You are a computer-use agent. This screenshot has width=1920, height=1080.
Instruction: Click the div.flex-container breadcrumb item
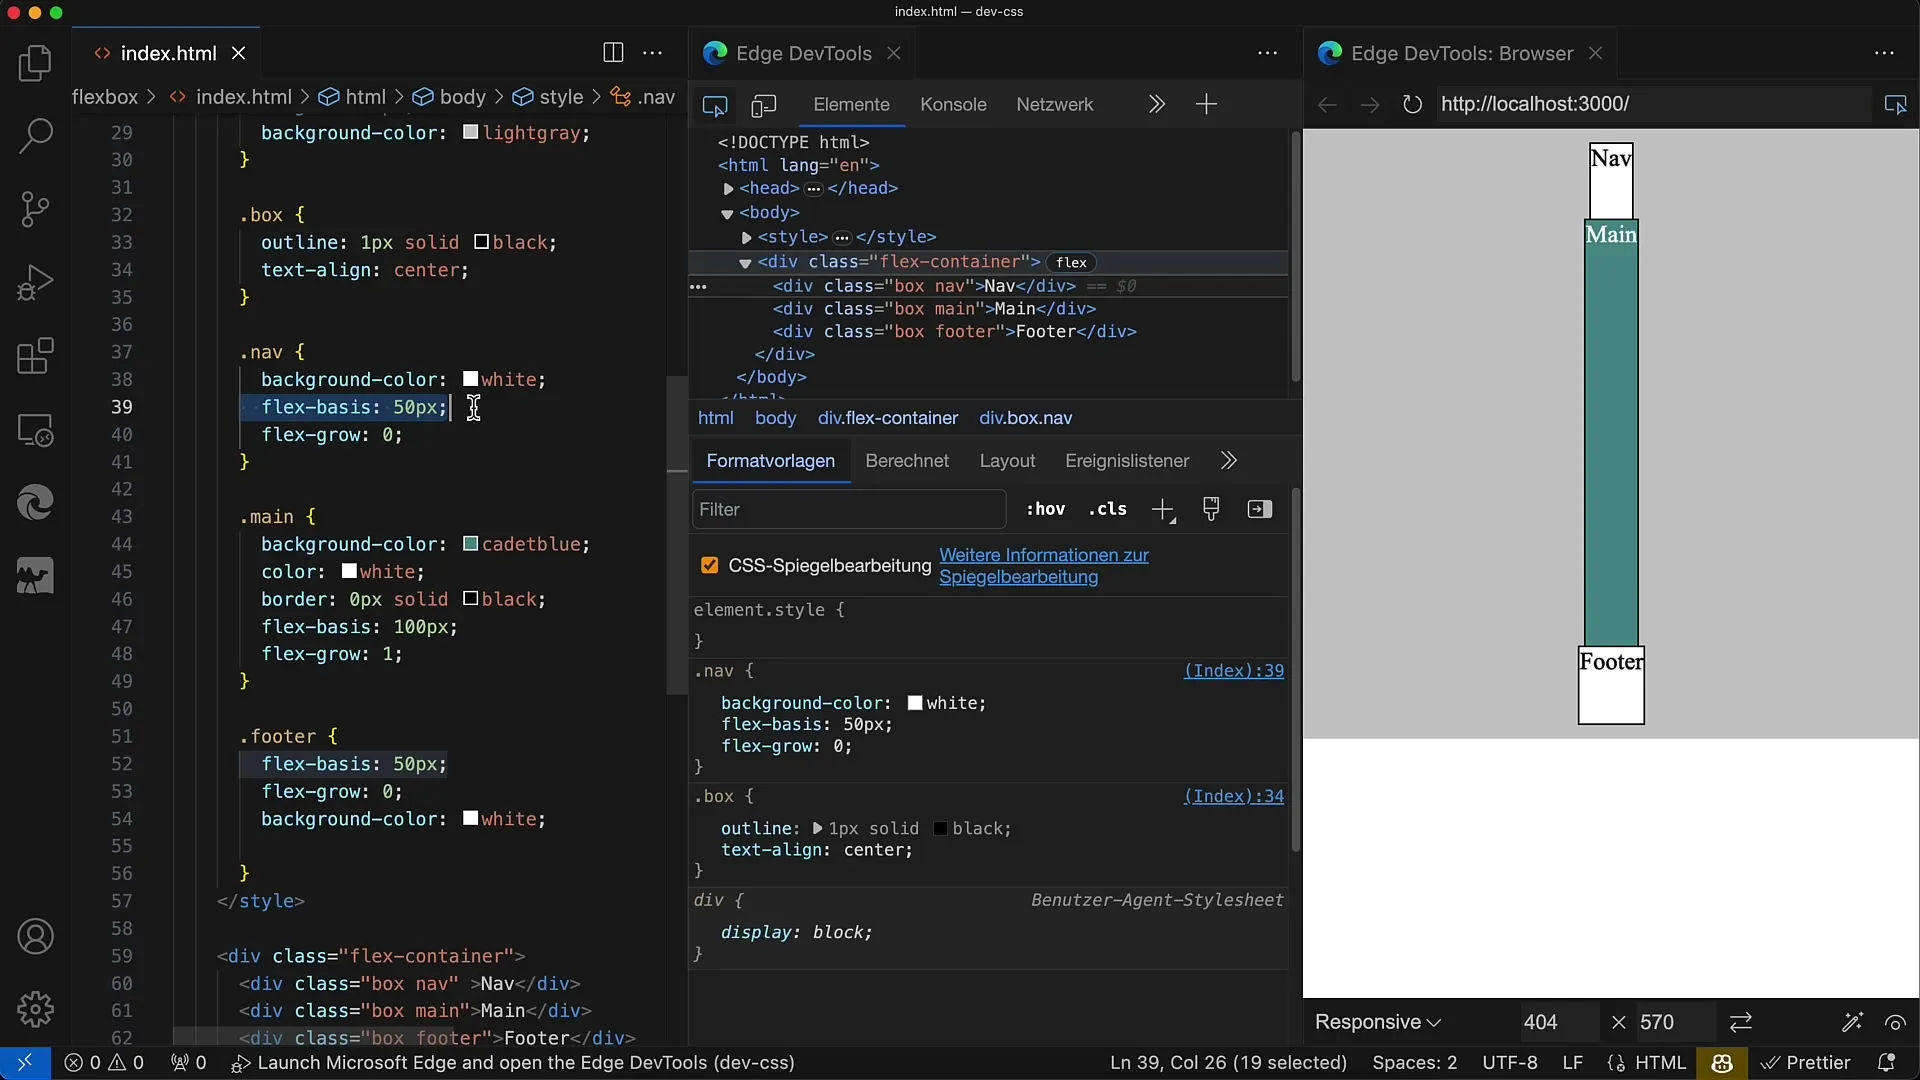[x=887, y=418]
